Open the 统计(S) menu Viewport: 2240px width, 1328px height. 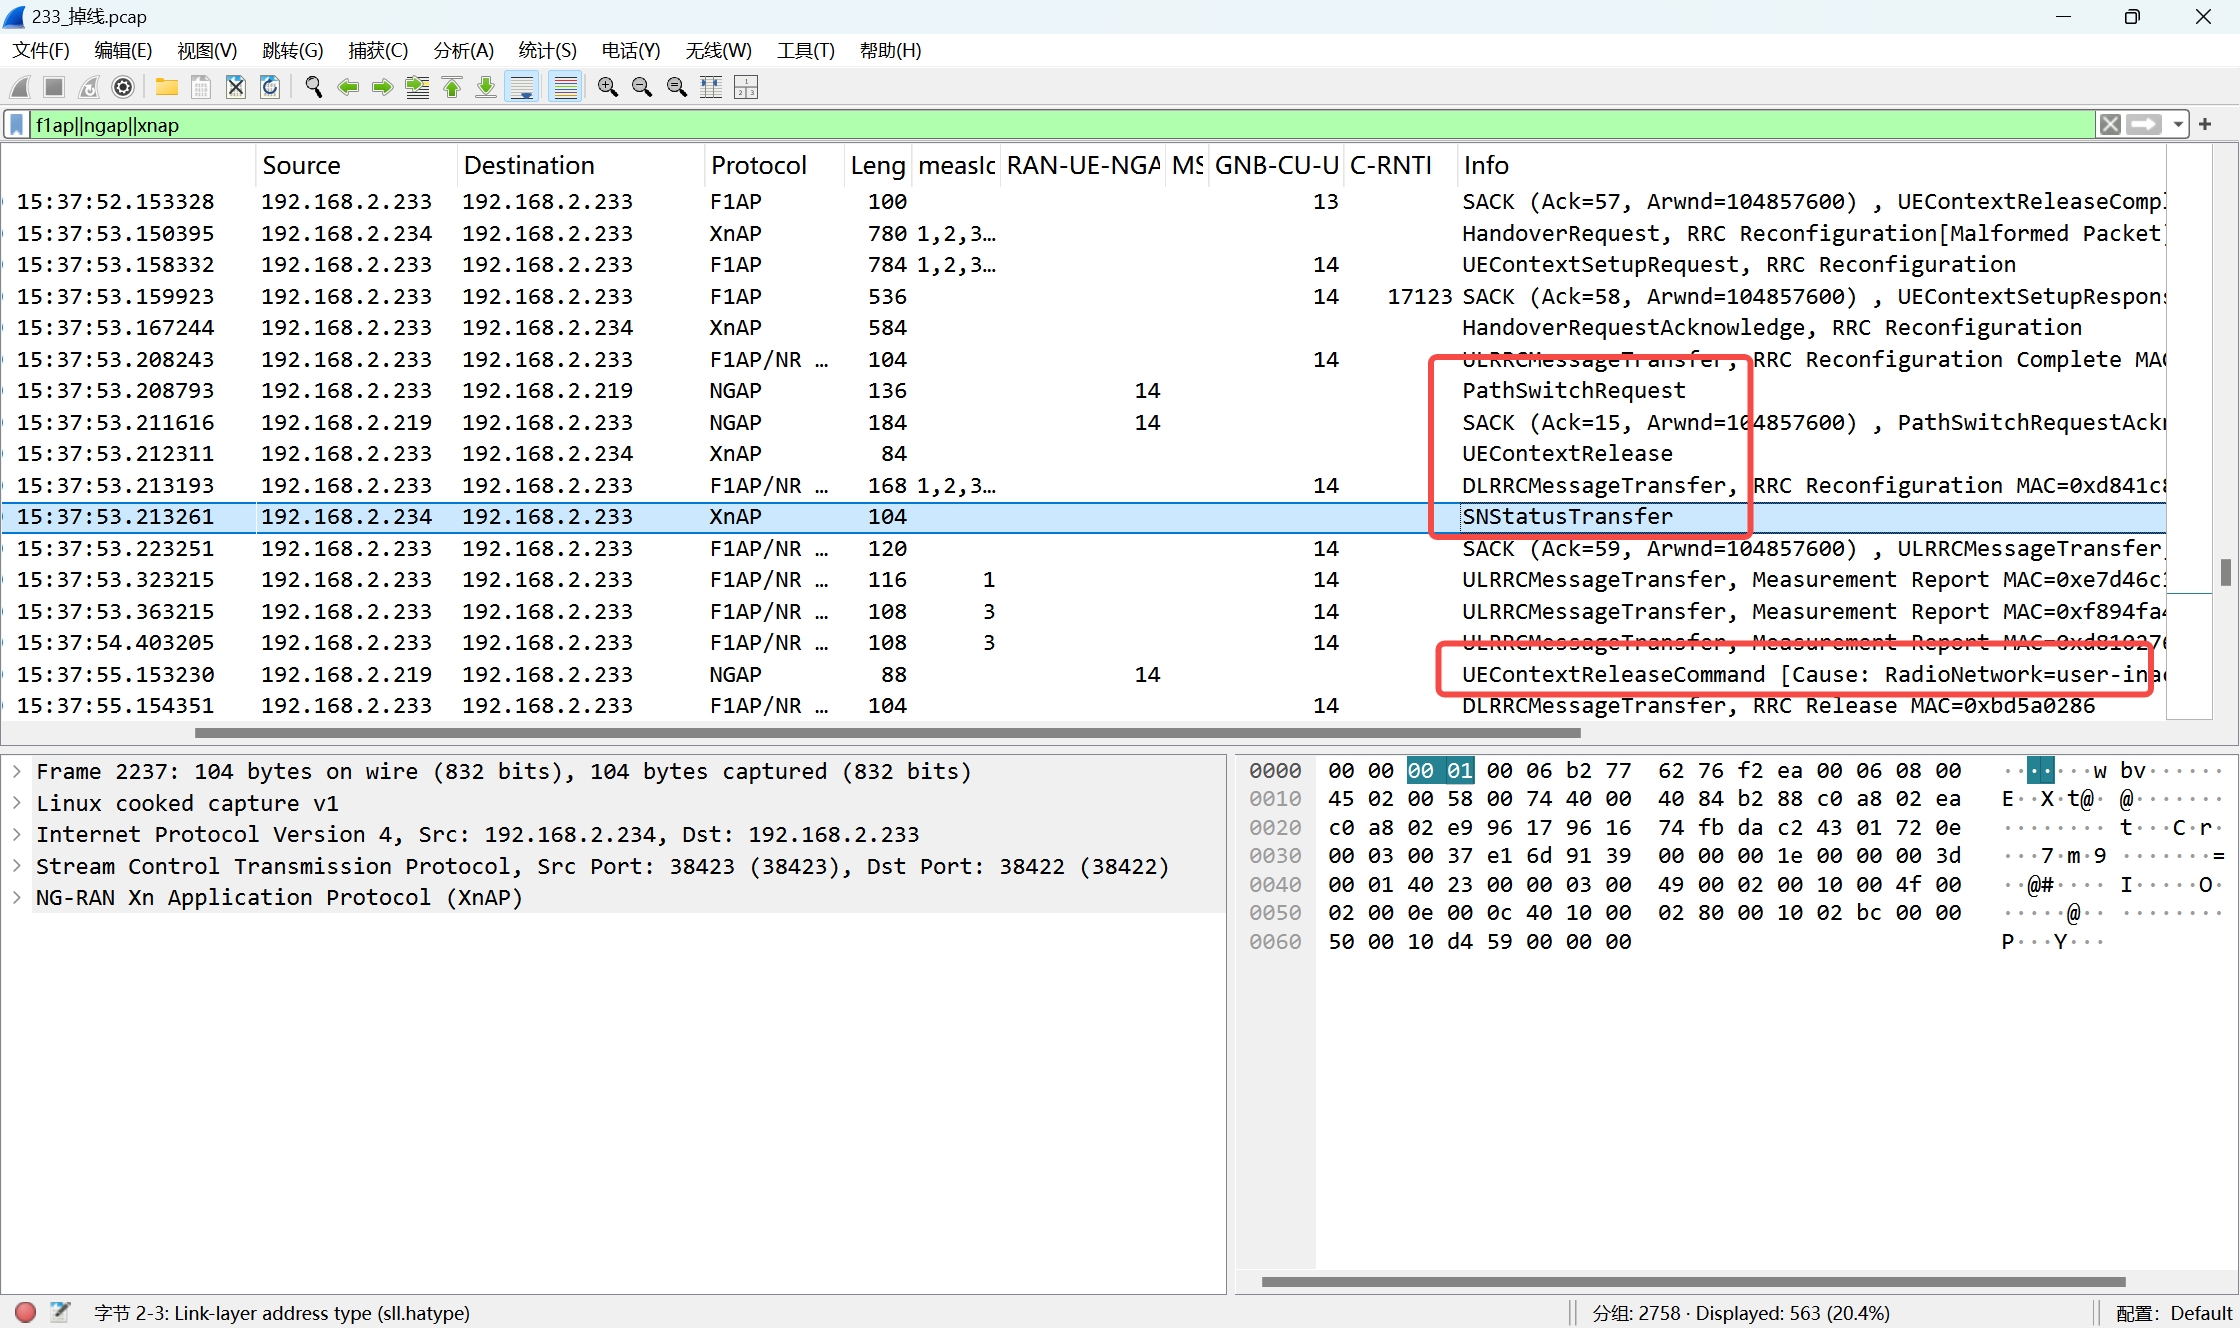pyautogui.click(x=547, y=51)
